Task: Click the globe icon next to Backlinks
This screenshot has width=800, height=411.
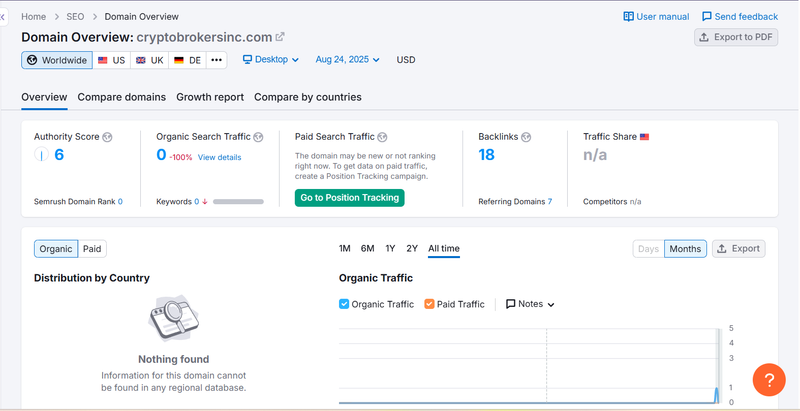Action: [526, 137]
